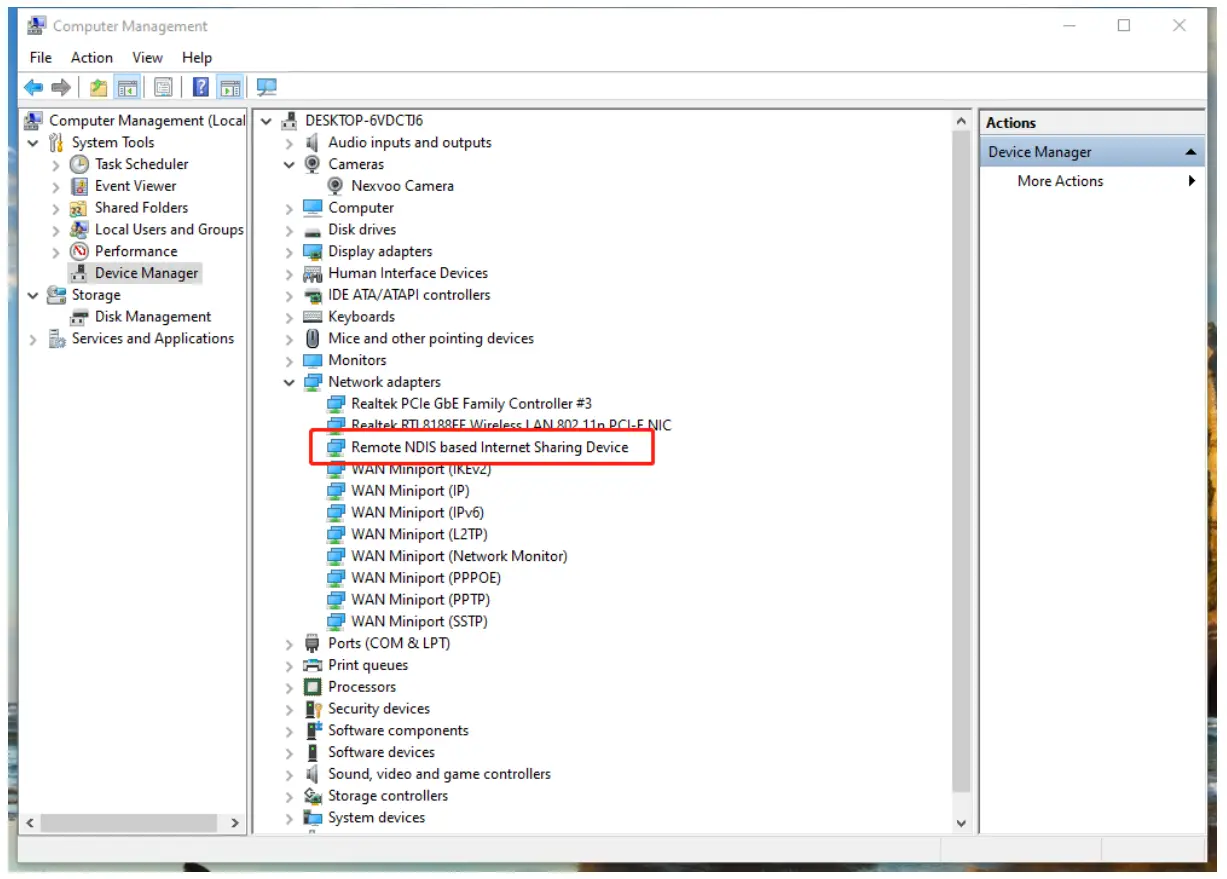Select Storage controllers category
1227x879 pixels.
pyautogui.click(x=388, y=796)
